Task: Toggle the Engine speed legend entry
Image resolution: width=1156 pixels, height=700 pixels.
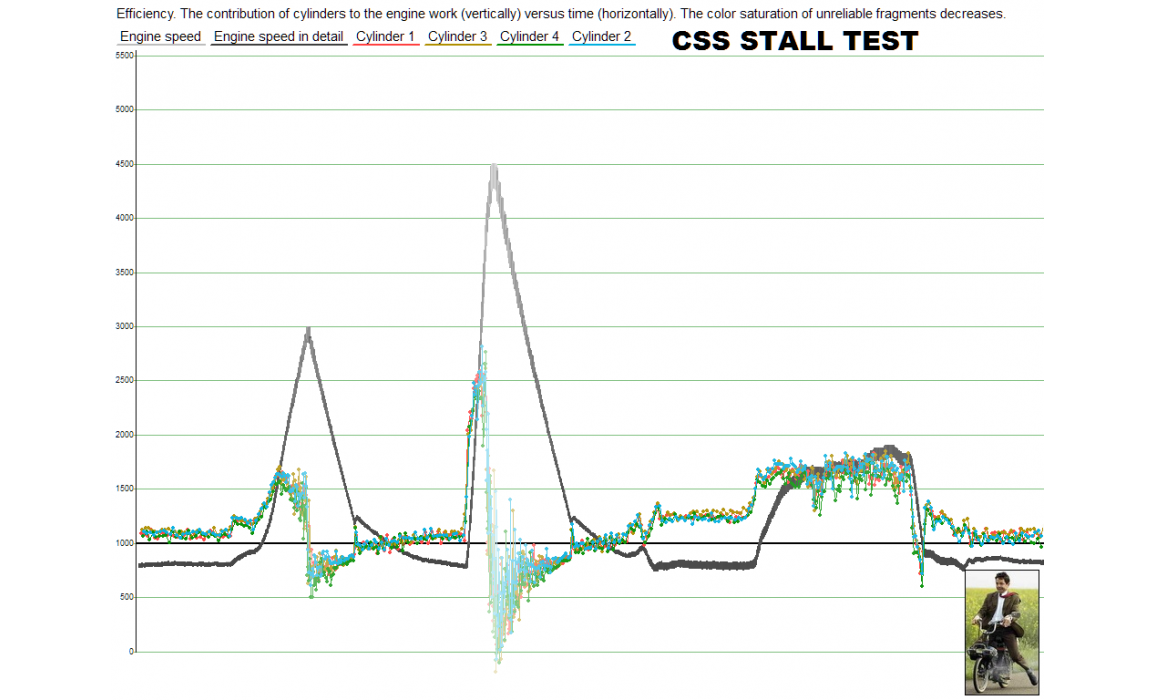Action: point(160,37)
